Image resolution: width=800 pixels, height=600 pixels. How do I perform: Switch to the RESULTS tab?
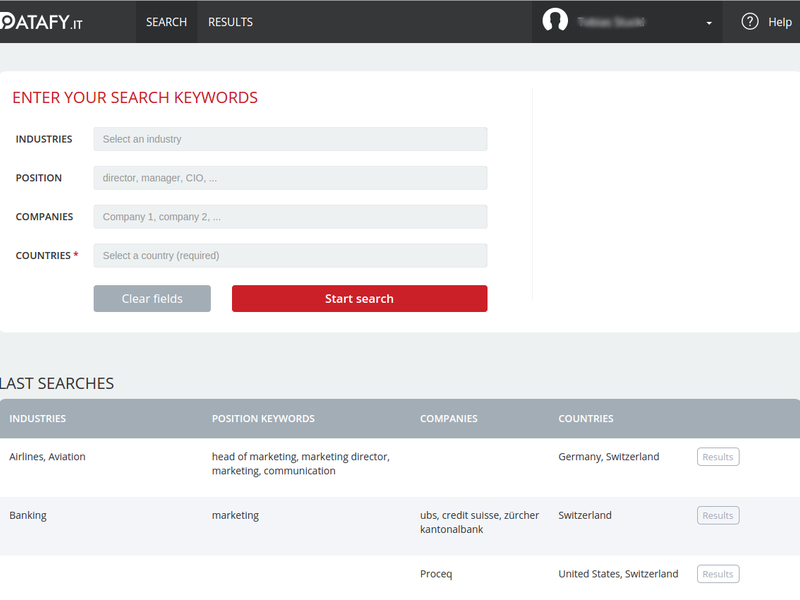tap(230, 22)
